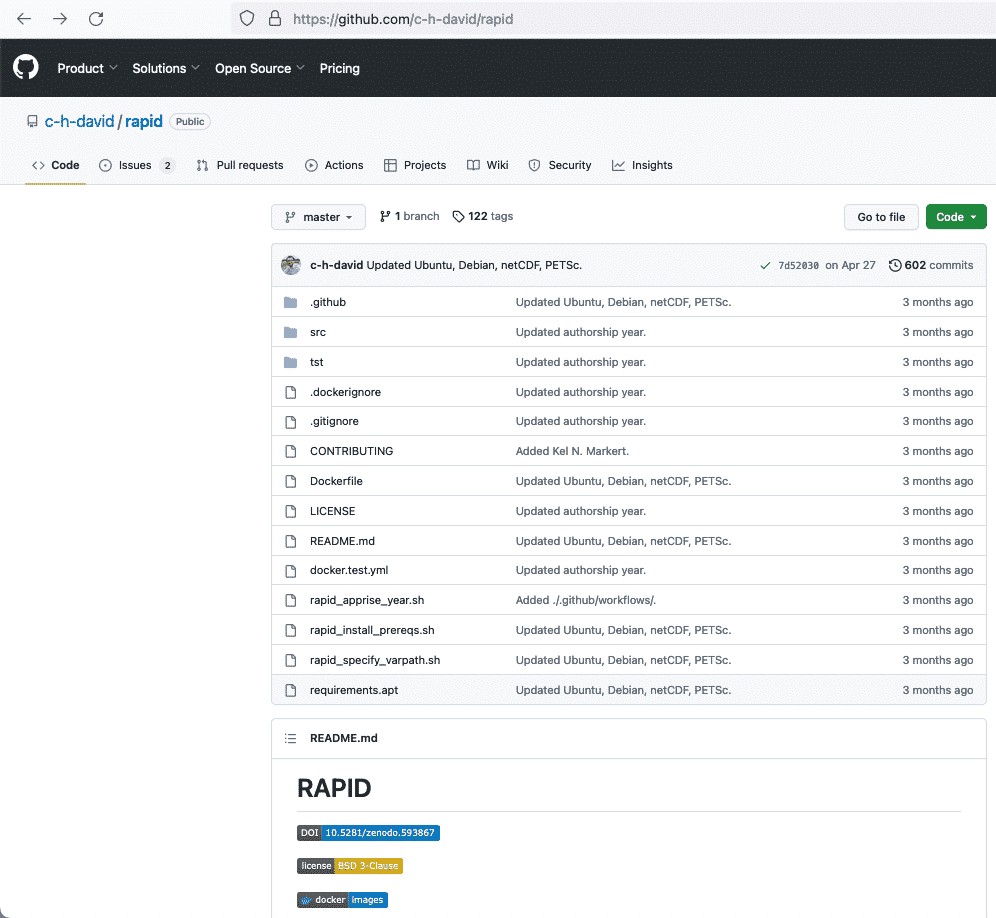Viewport: 996px width, 918px height.
Task: Click the .github folder icon
Action: (x=291, y=302)
